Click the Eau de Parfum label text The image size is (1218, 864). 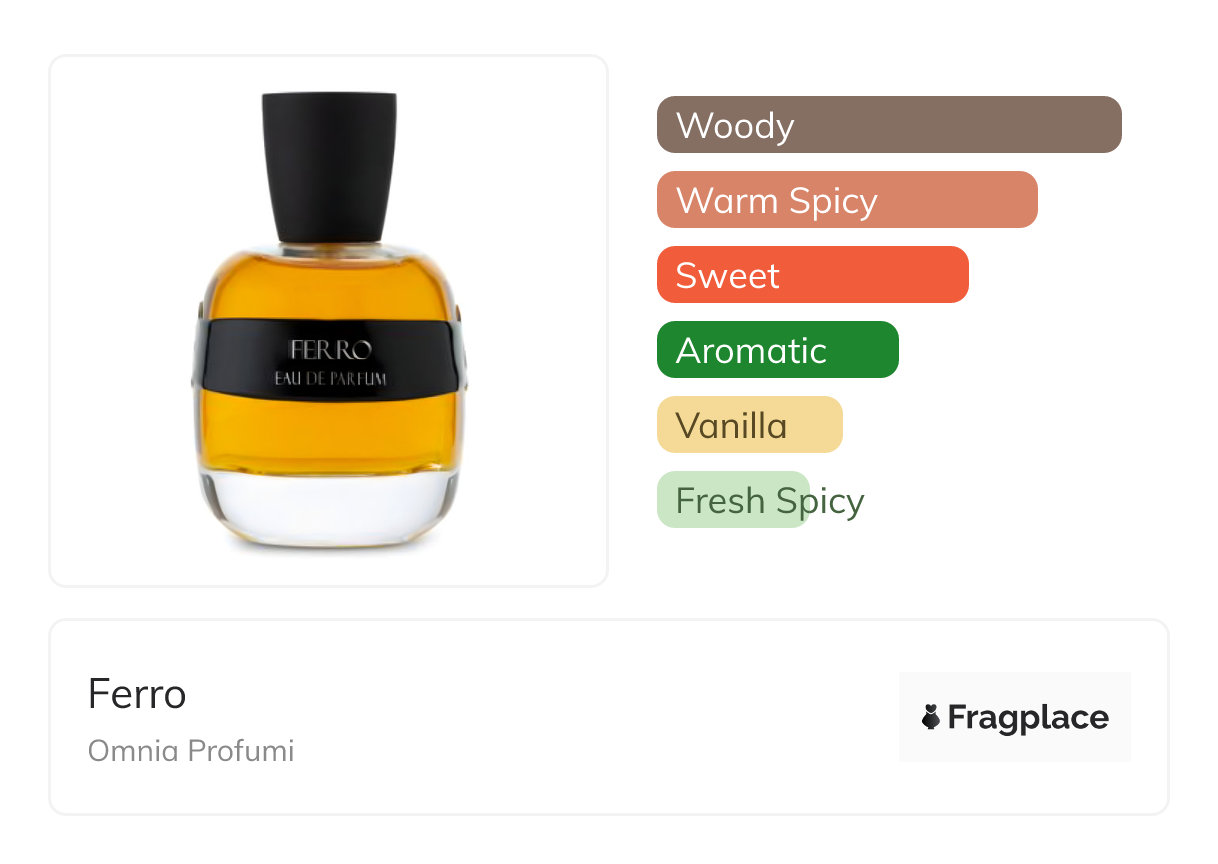pos(331,379)
